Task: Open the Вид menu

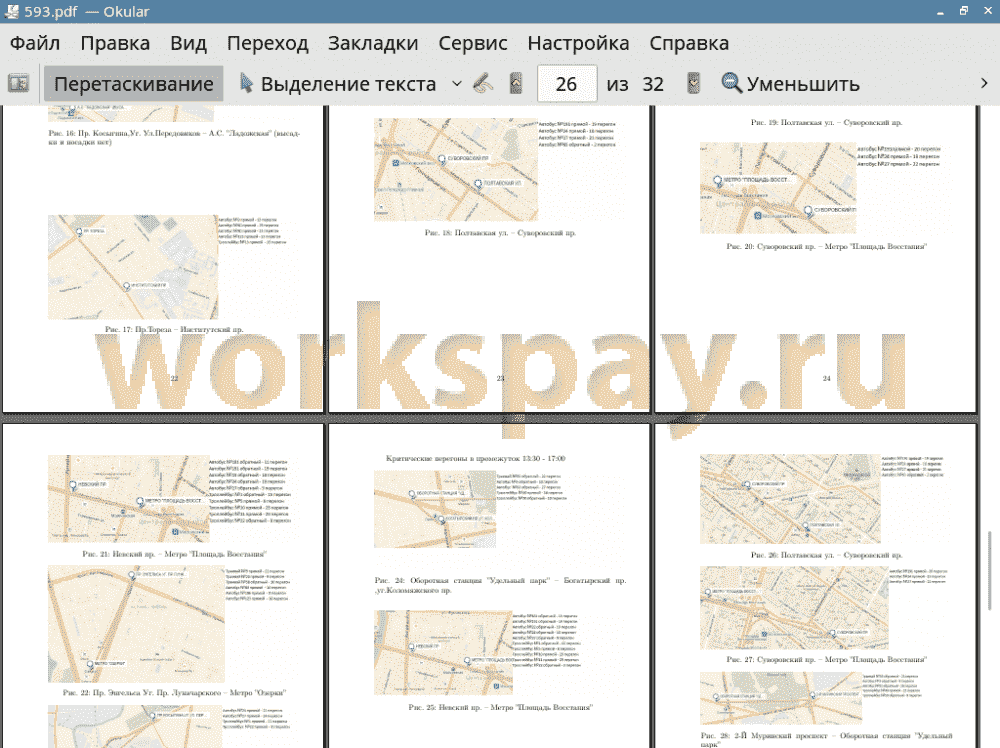Action: tap(188, 43)
